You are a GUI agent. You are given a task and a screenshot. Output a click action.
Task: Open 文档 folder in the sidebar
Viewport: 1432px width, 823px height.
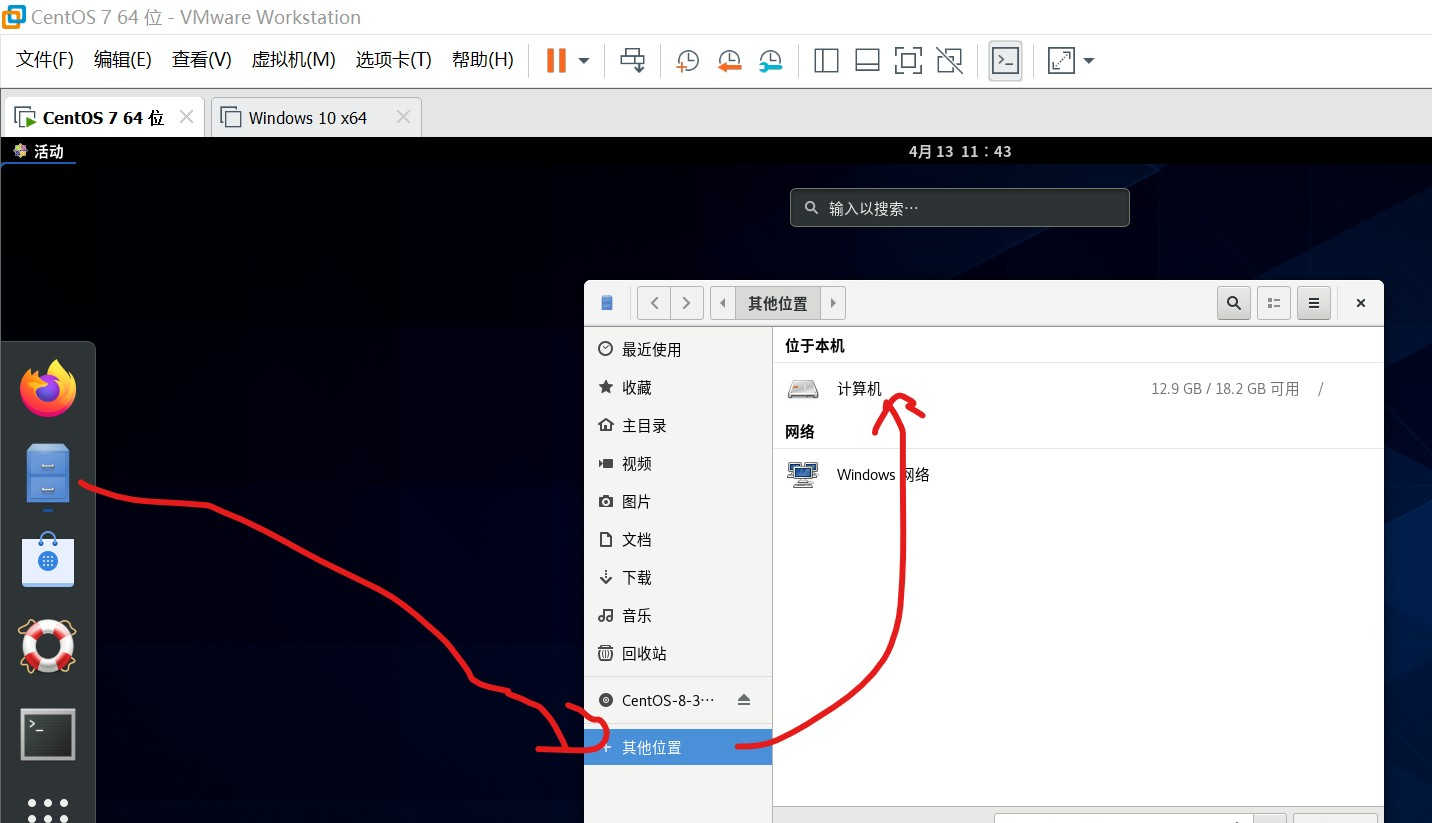[678, 539]
